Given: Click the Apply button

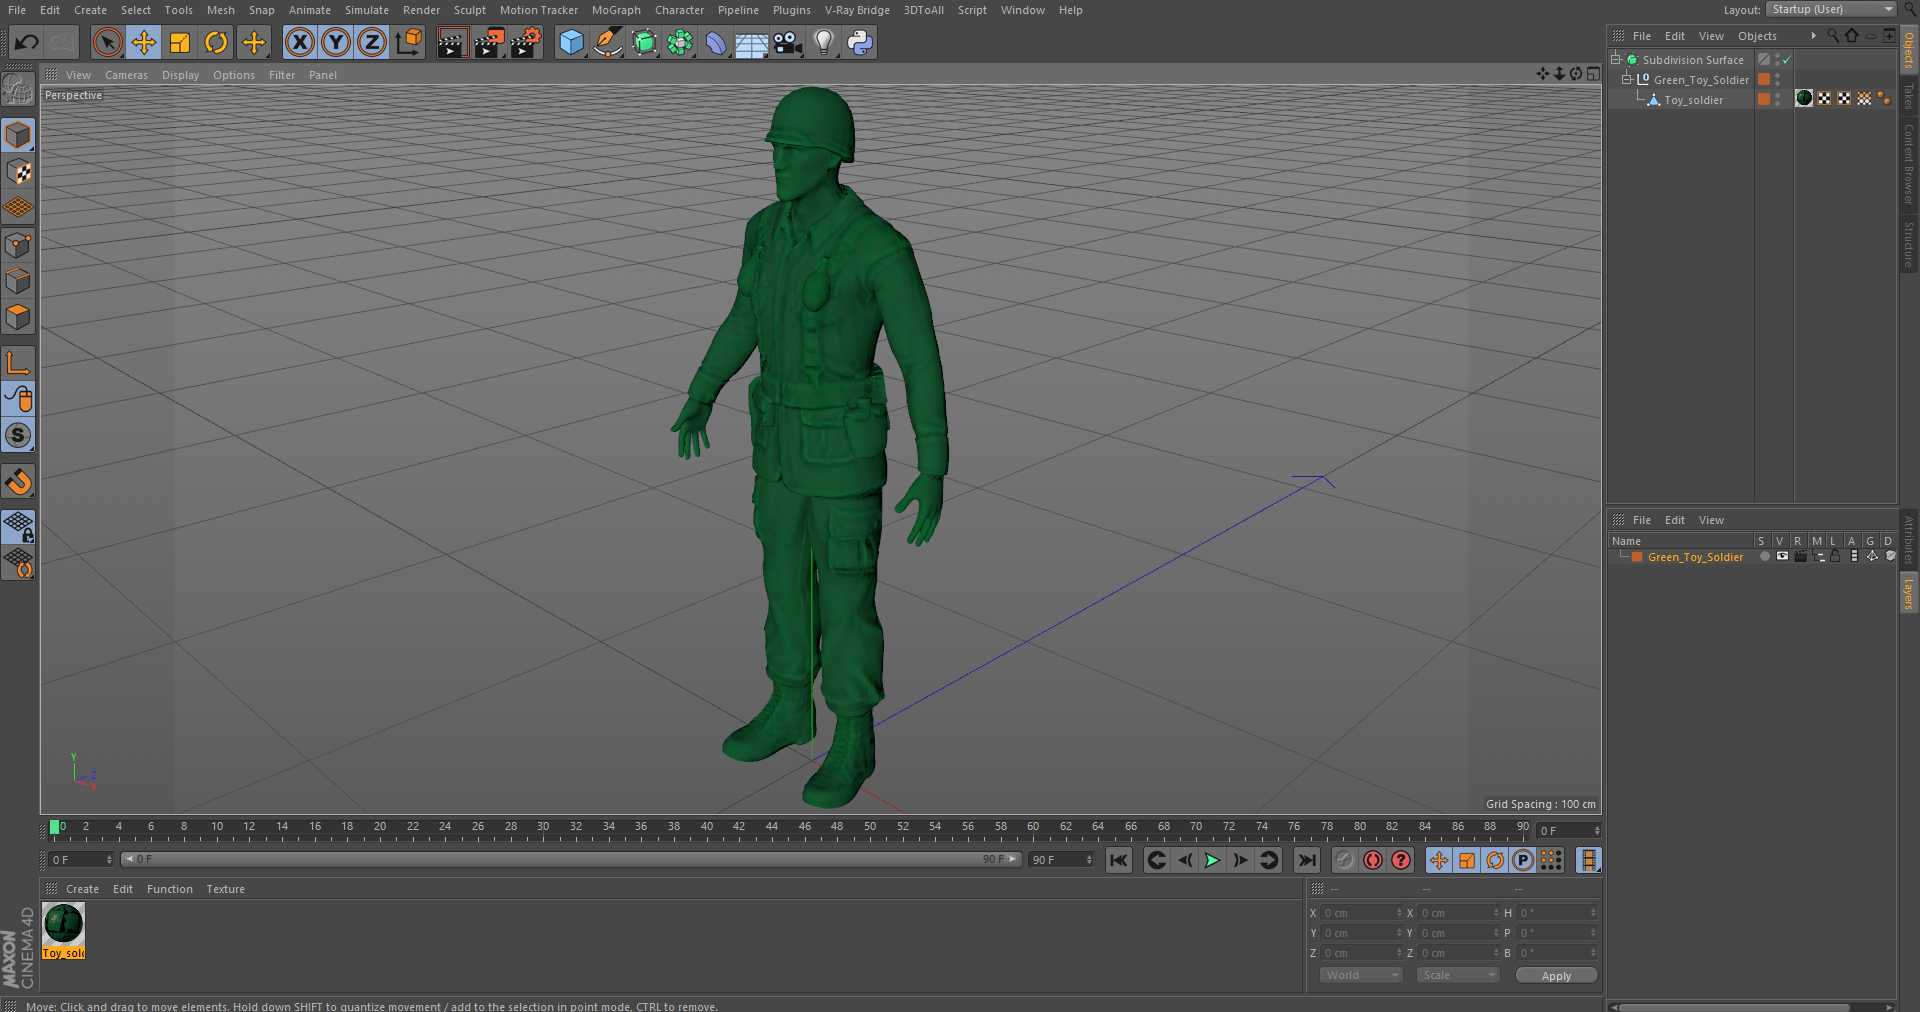Looking at the screenshot, I should (x=1556, y=976).
